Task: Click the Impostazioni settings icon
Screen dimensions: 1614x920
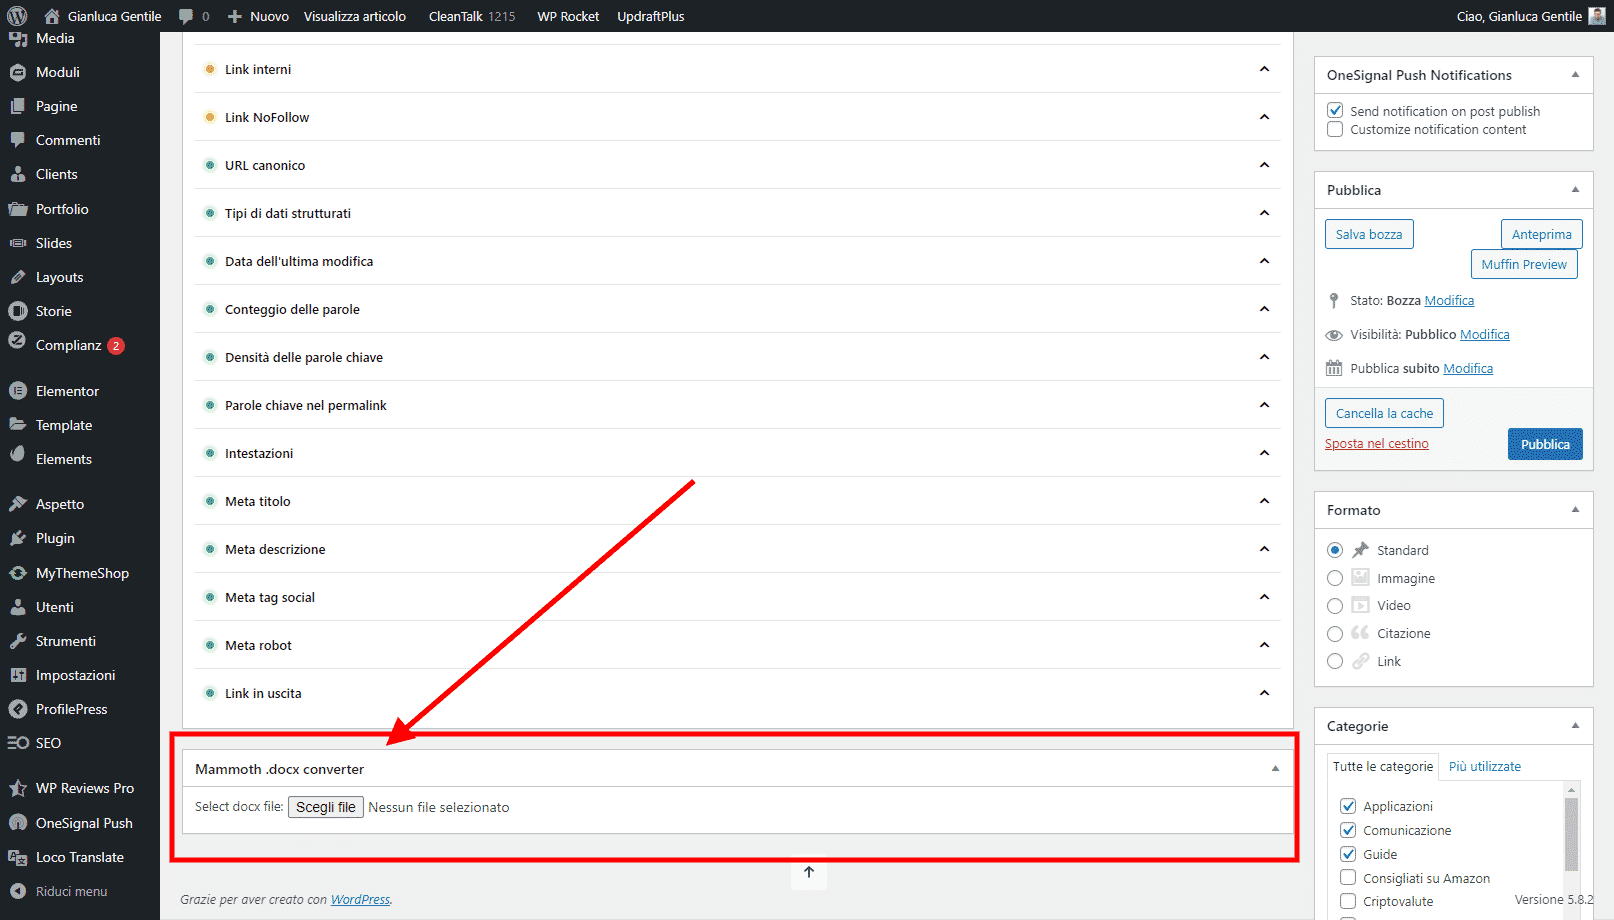Action: [x=17, y=675]
